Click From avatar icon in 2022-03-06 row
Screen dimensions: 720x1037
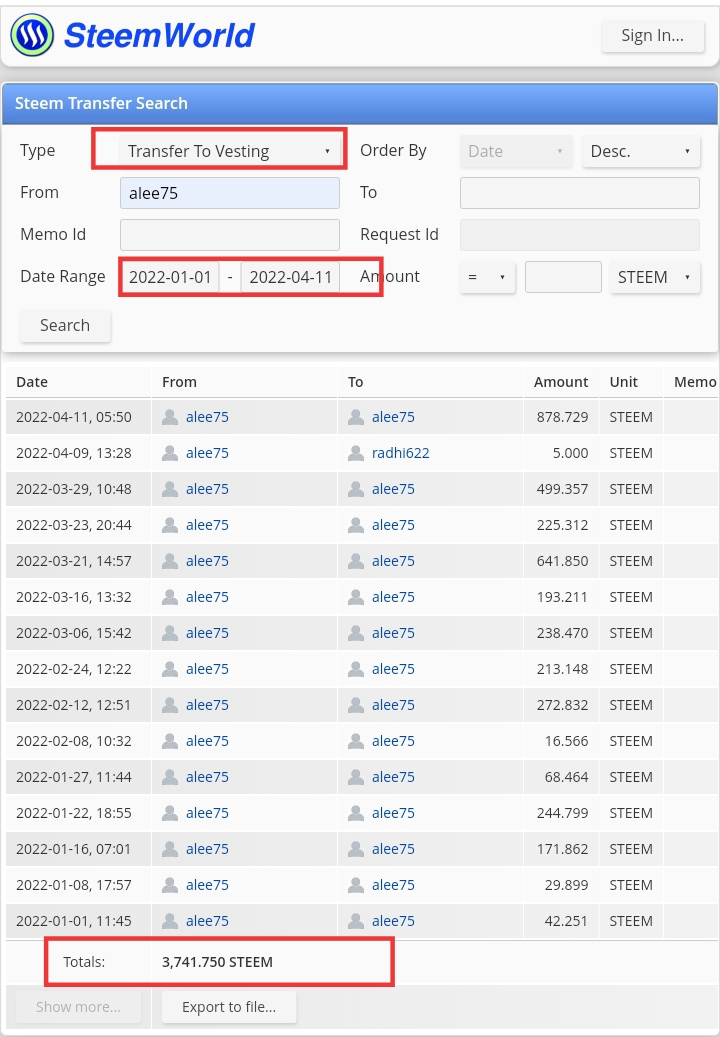170,633
